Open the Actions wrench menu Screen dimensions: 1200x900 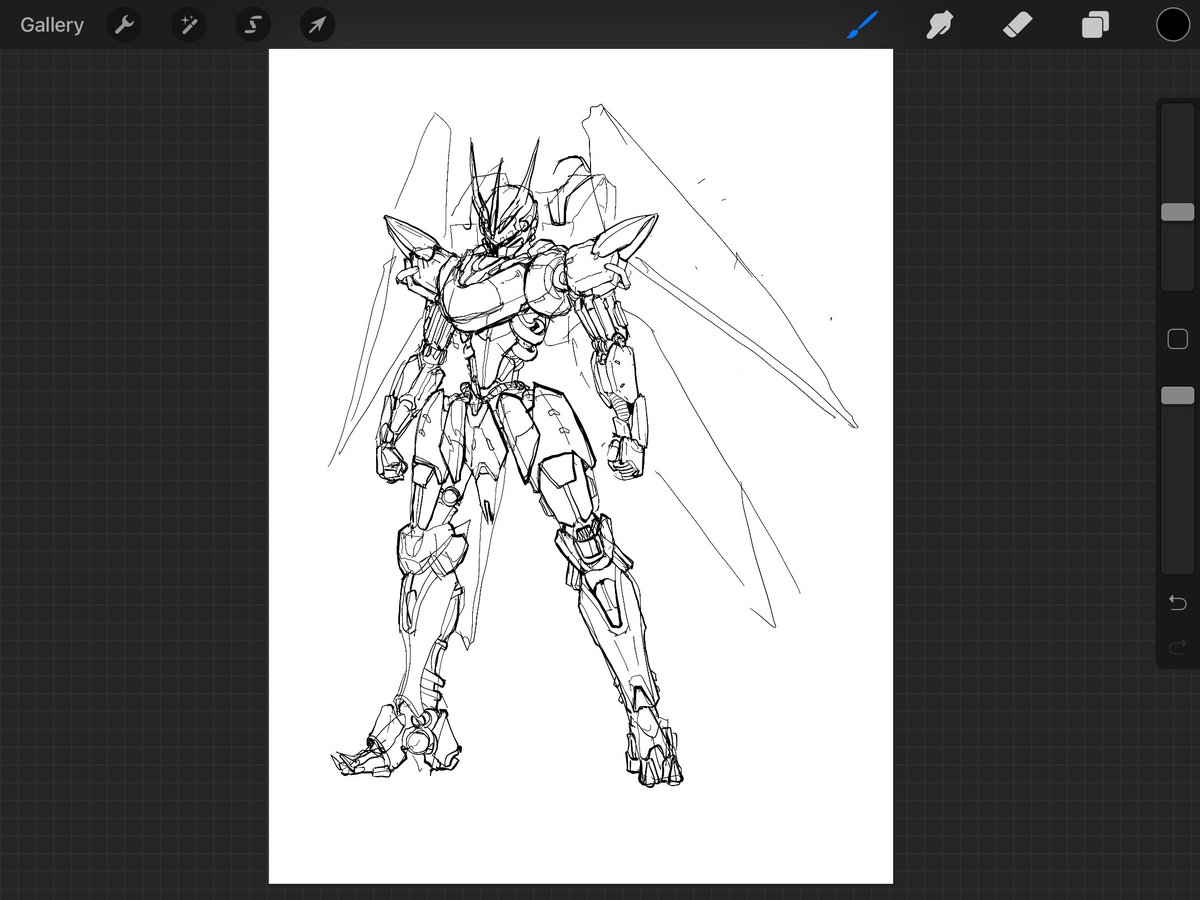pyautogui.click(x=125, y=25)
